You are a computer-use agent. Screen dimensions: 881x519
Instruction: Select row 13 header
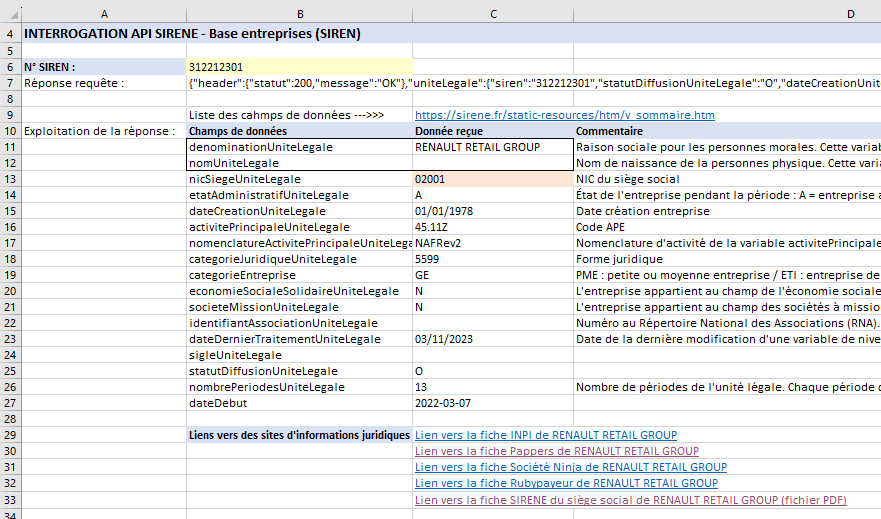pos(11,179)
